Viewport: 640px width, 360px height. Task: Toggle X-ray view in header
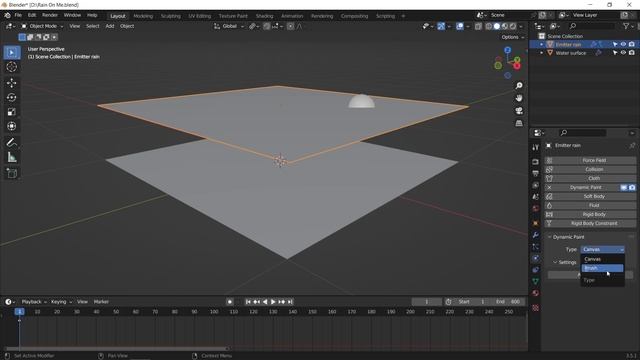click(x=478, y=26)
